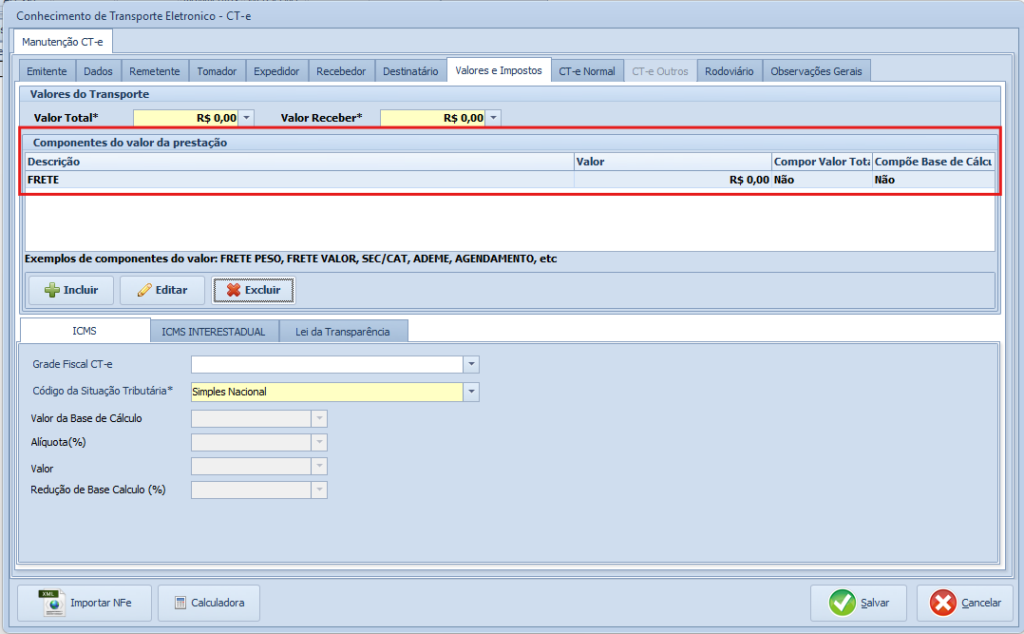Click the red Cancelar cross icon
Image resolution: width=1024 pixels, height=634 pixels.
point(942,603)
